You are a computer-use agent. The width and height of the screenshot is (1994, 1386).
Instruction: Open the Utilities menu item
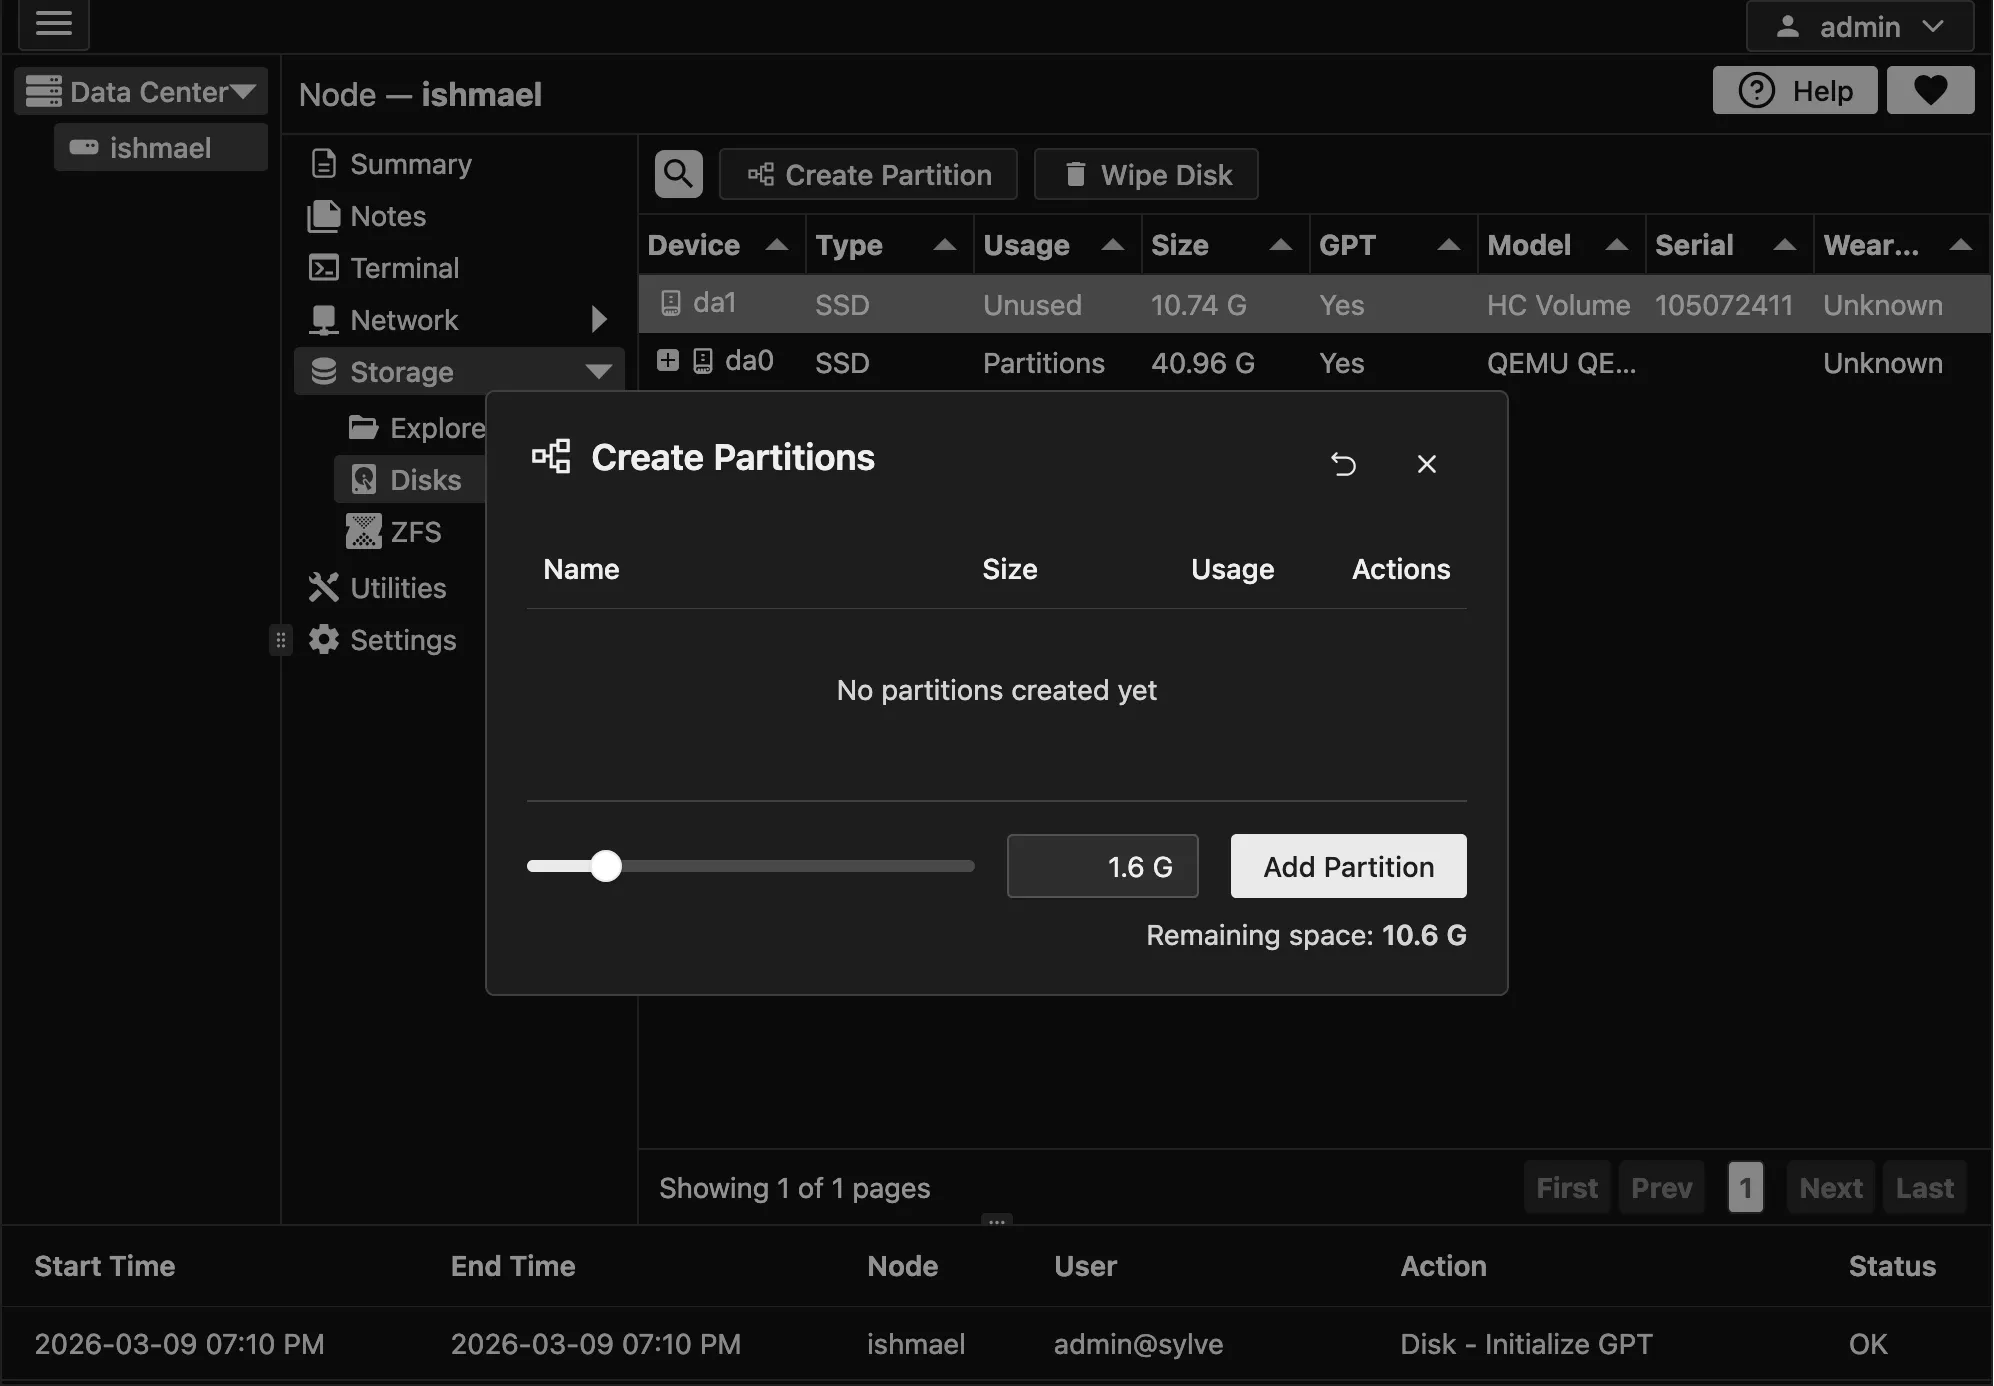(397, 588)
